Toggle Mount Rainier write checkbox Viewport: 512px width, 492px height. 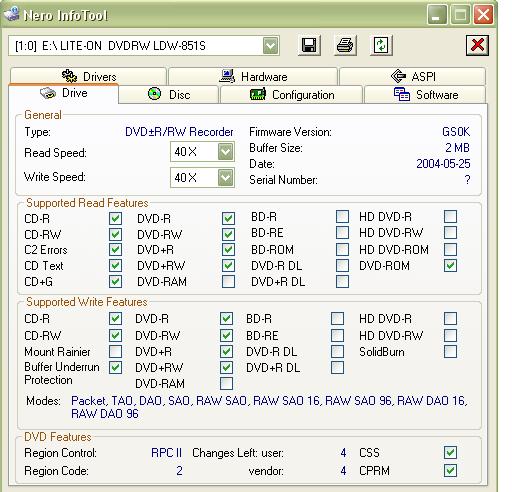[x=115, y=351]
